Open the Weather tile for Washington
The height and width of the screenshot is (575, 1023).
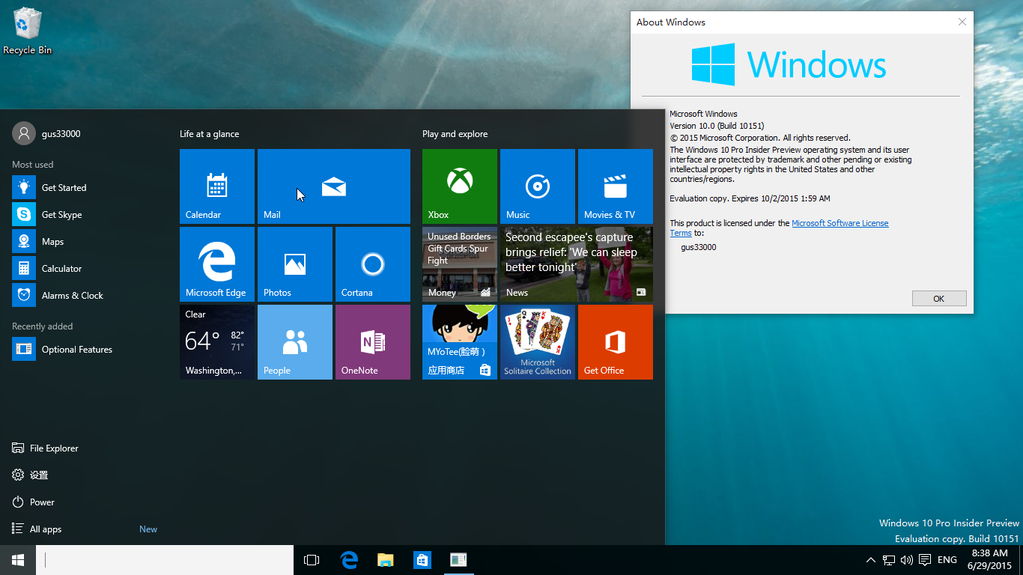[217, 342]
